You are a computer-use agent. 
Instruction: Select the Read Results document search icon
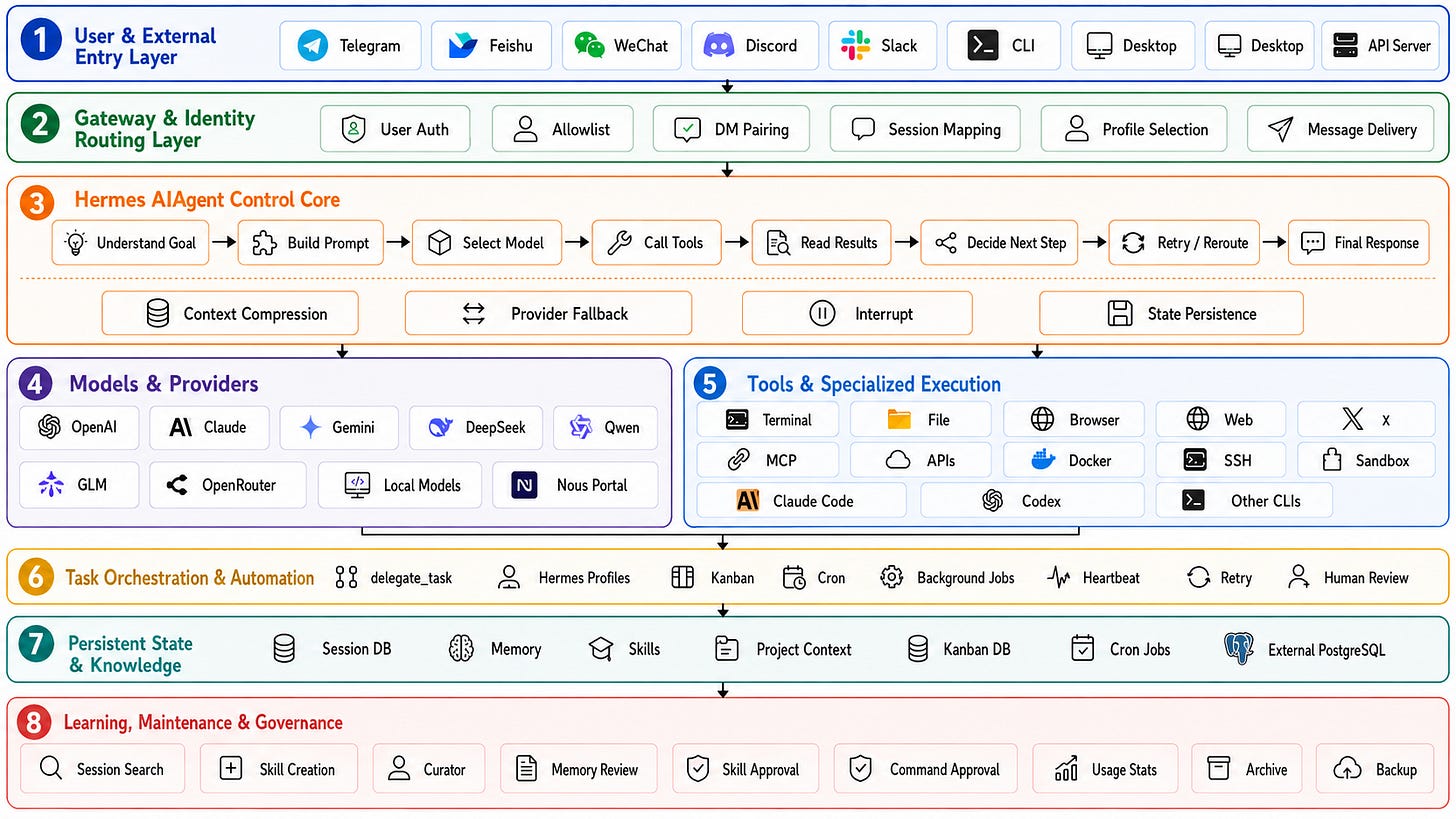pyautogui.click(x=778, y=243)
